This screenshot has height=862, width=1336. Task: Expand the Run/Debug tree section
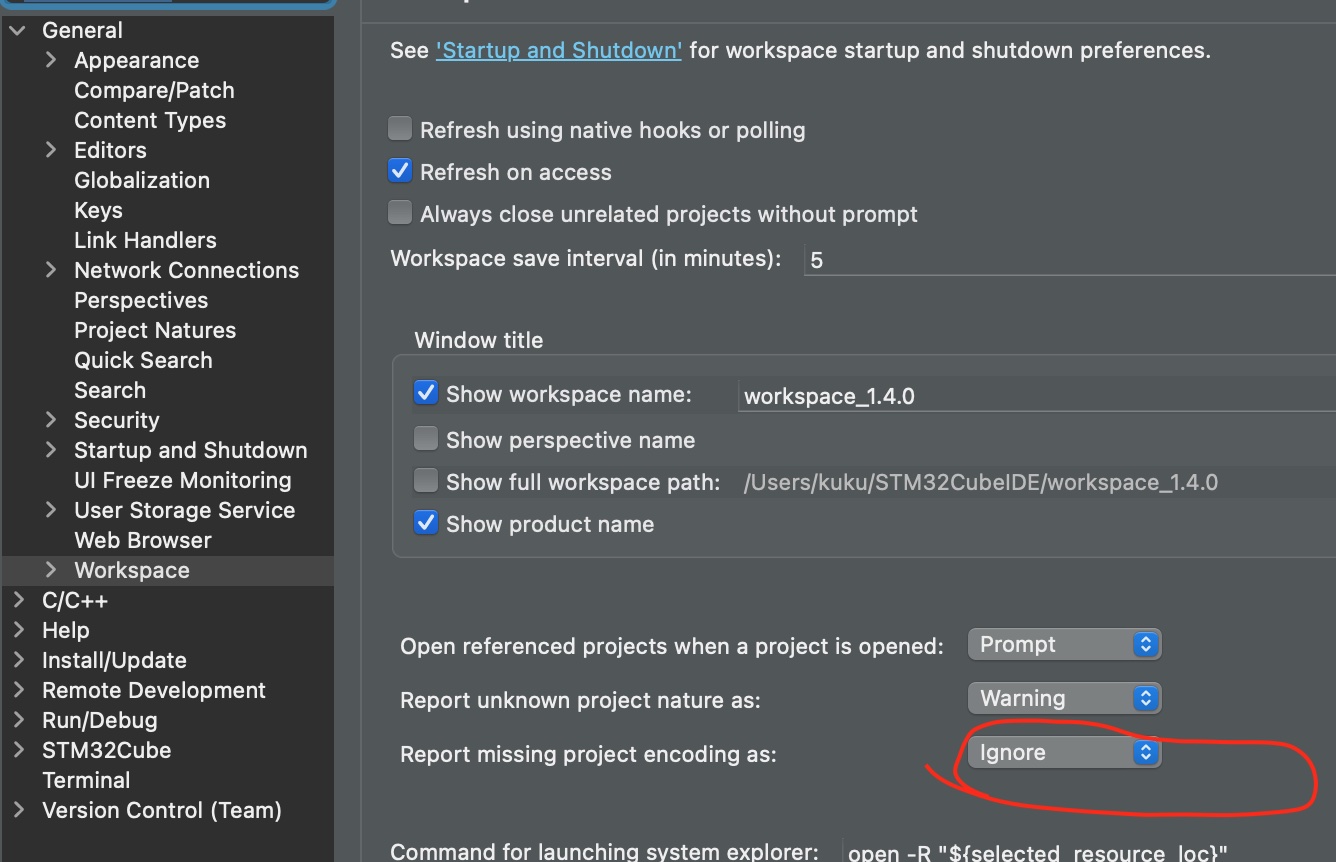tap(18, 720)
